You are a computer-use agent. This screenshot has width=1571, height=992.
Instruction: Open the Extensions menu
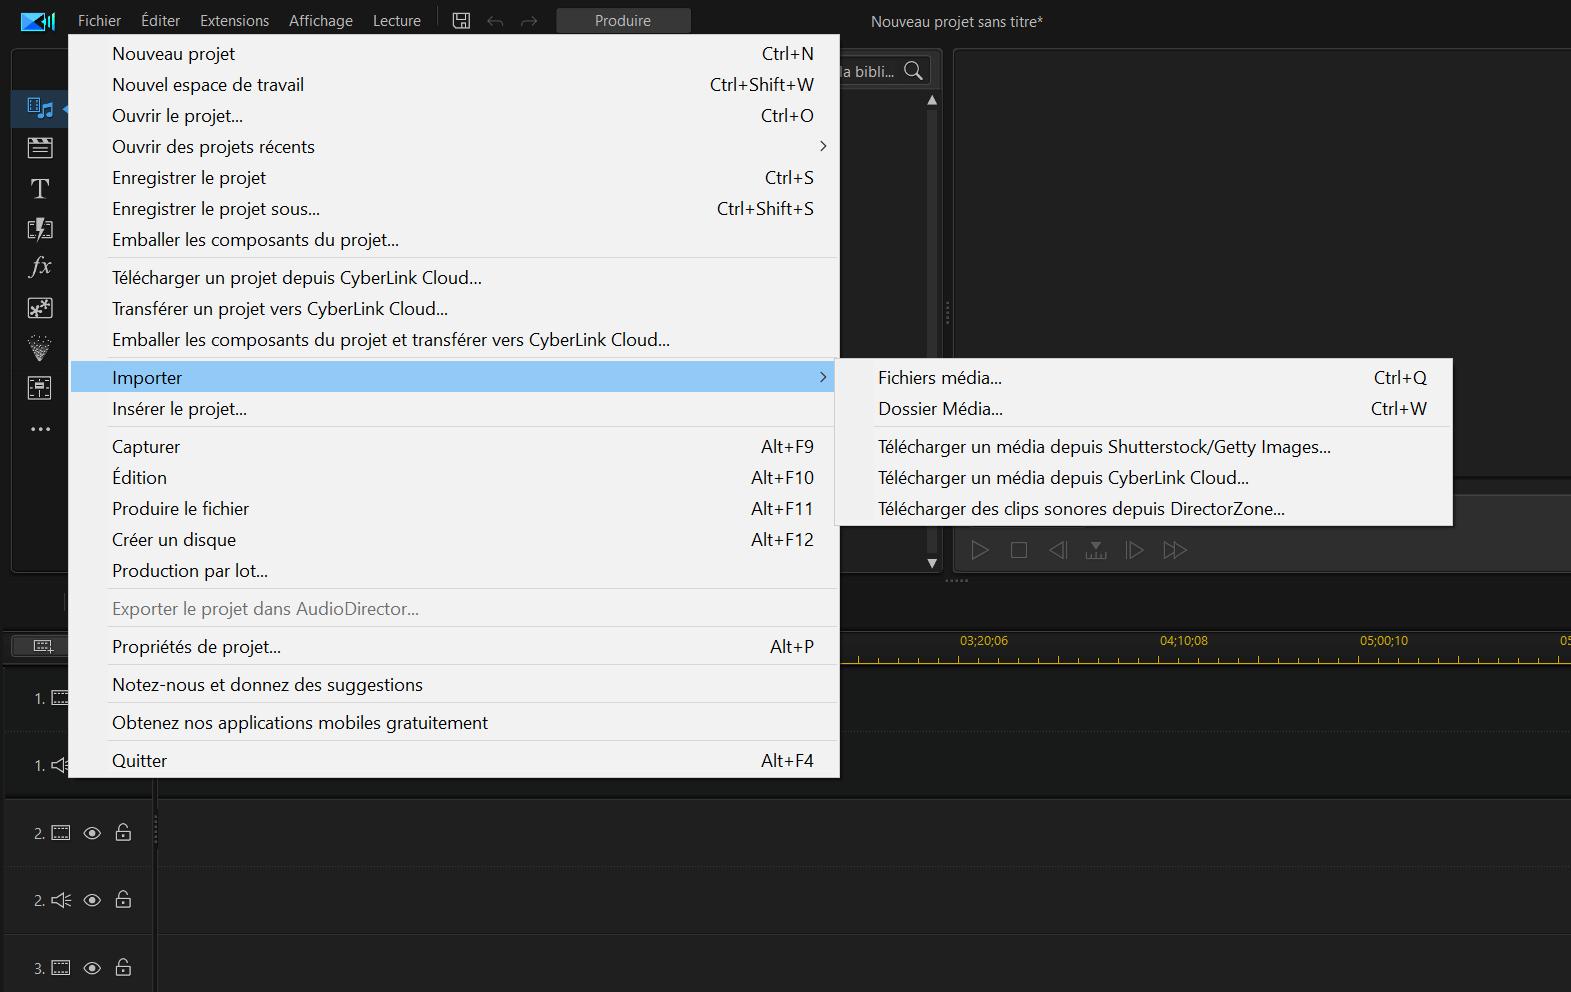(234, 21)
